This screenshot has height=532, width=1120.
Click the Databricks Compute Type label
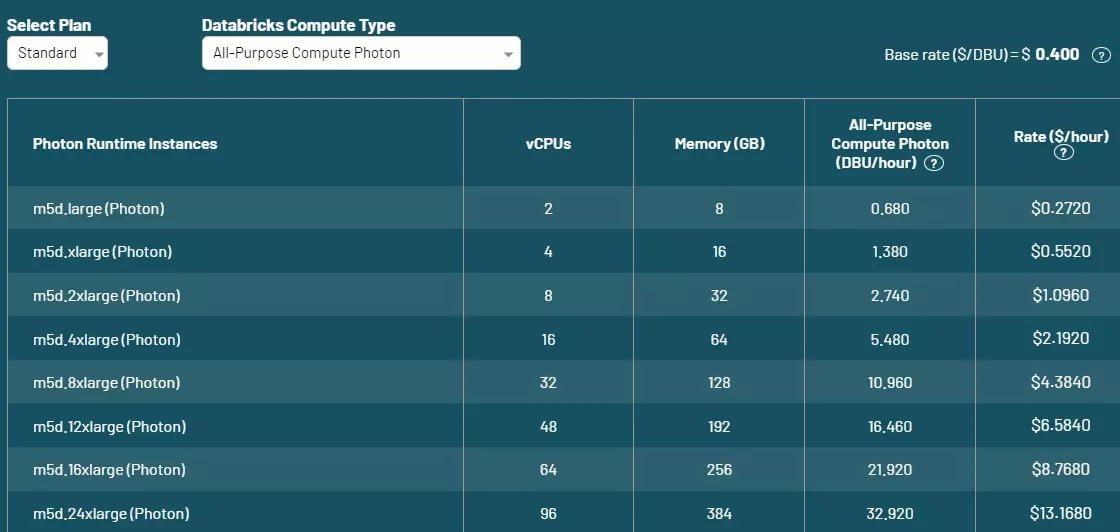coord(299,25)
